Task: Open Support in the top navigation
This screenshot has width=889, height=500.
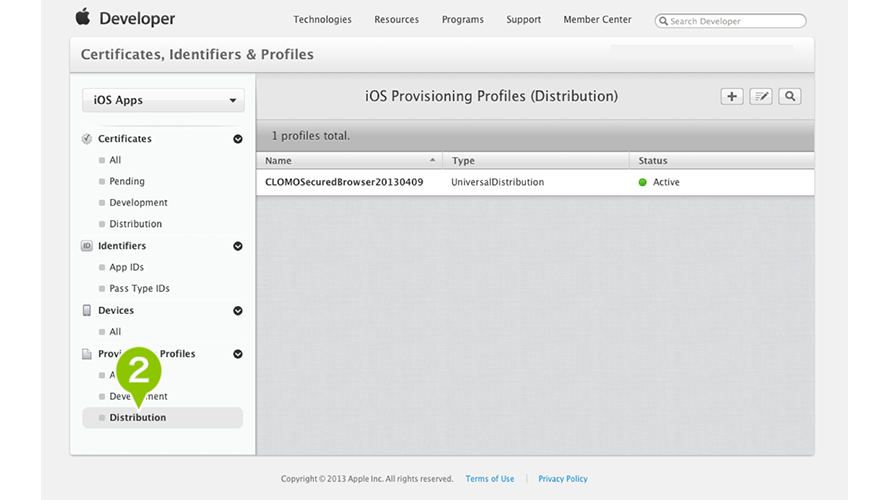Action: pyautogui.click(x=523, y=19)
